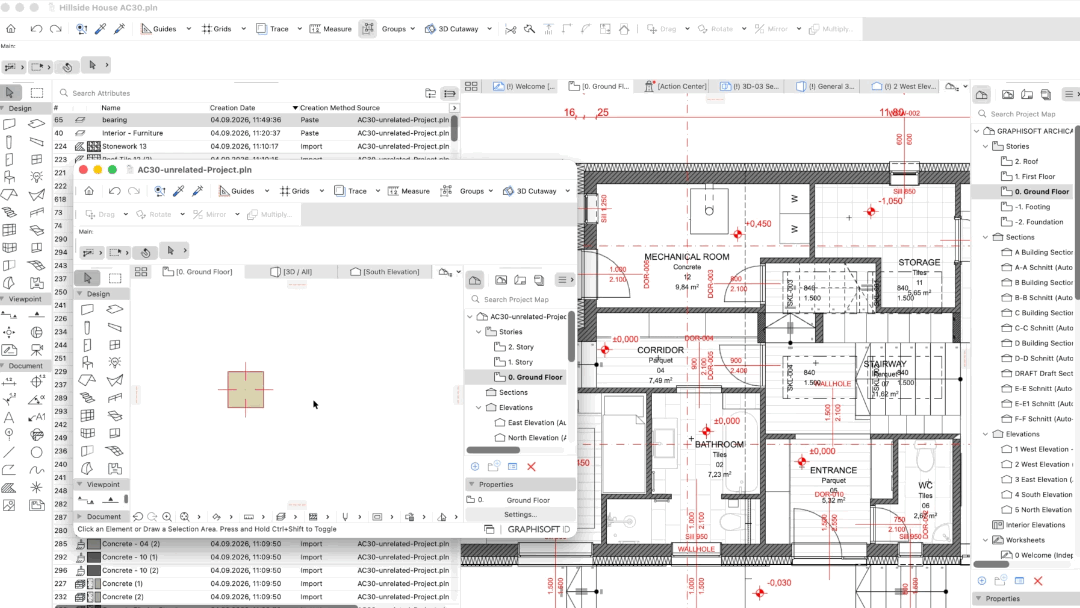Select Roof tool in AC30-unrelated toolbox
The image size is (1080, 608).
87,380
